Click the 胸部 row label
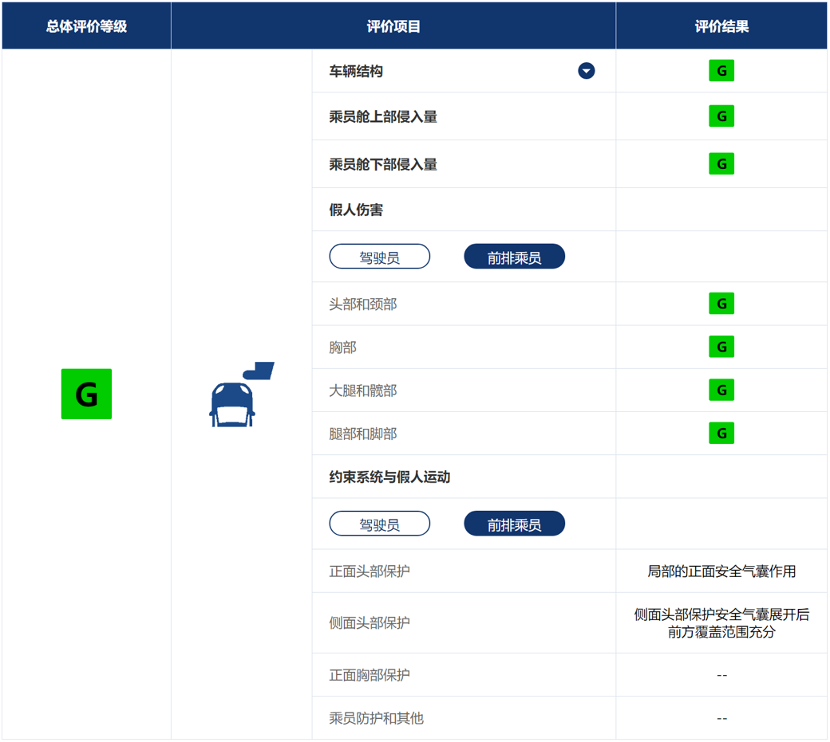 342,347
